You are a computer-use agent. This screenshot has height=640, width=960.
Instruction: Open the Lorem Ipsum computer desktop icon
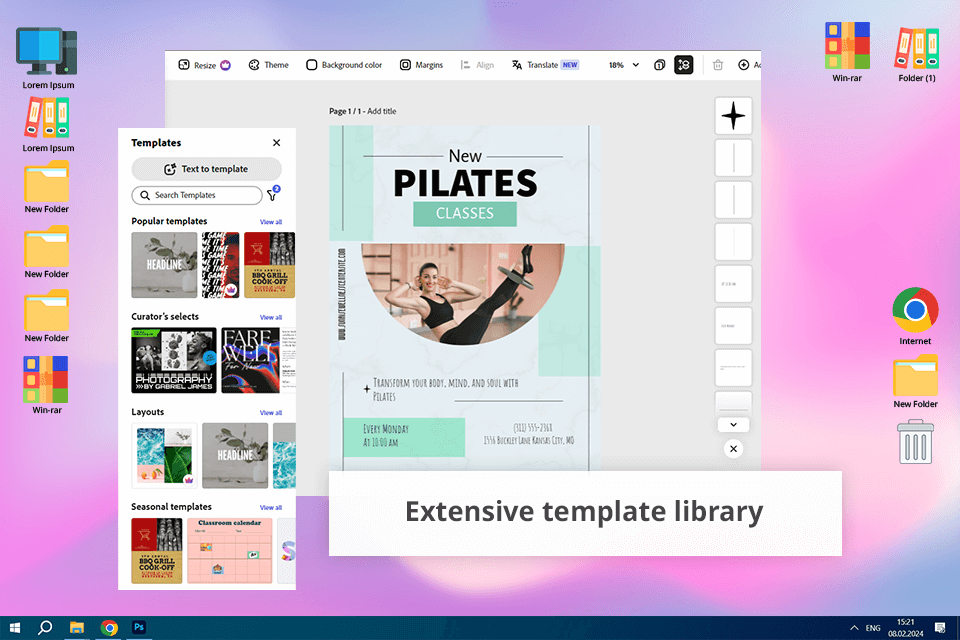(48, 59)
